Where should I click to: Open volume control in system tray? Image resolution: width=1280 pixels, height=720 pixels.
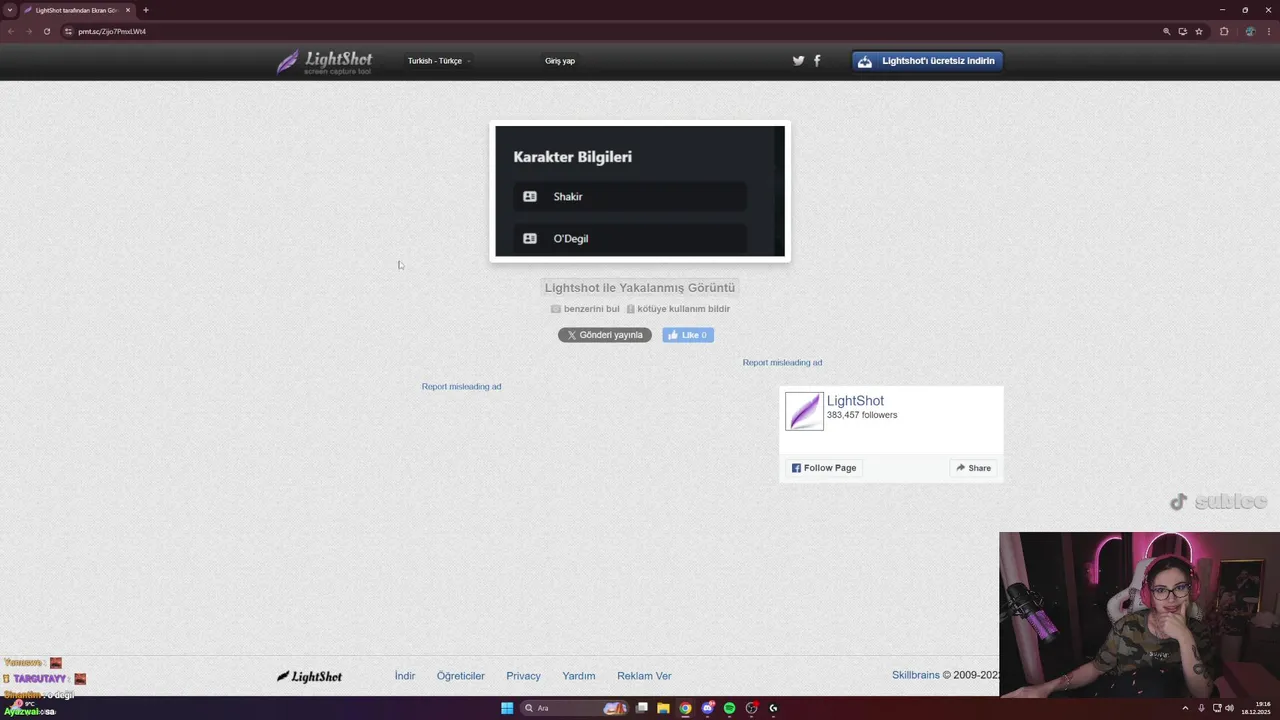tap(1229, 708)
